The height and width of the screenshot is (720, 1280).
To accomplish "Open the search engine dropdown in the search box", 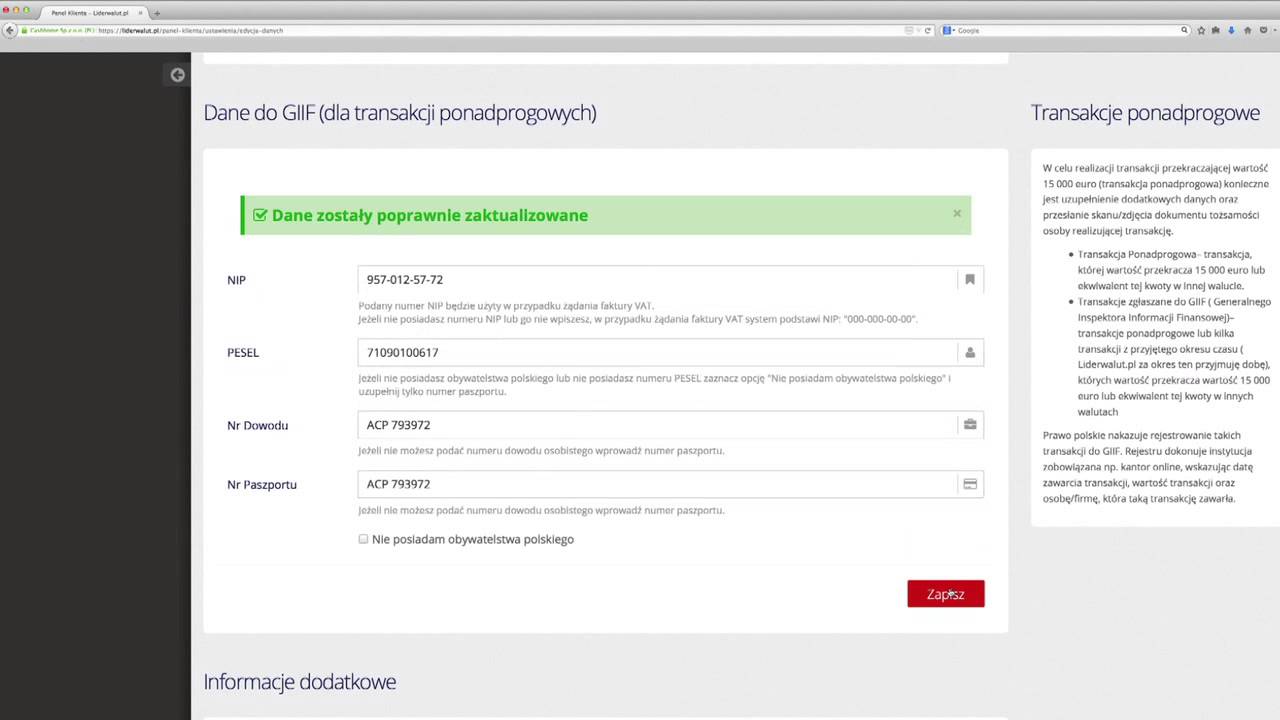I will tap(949, 30).
